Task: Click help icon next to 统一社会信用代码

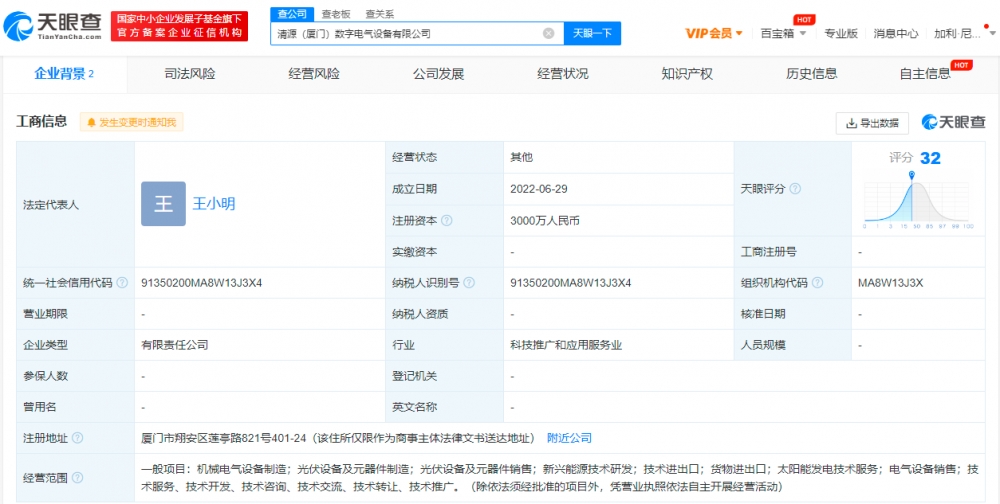Action: coord(121,283)
